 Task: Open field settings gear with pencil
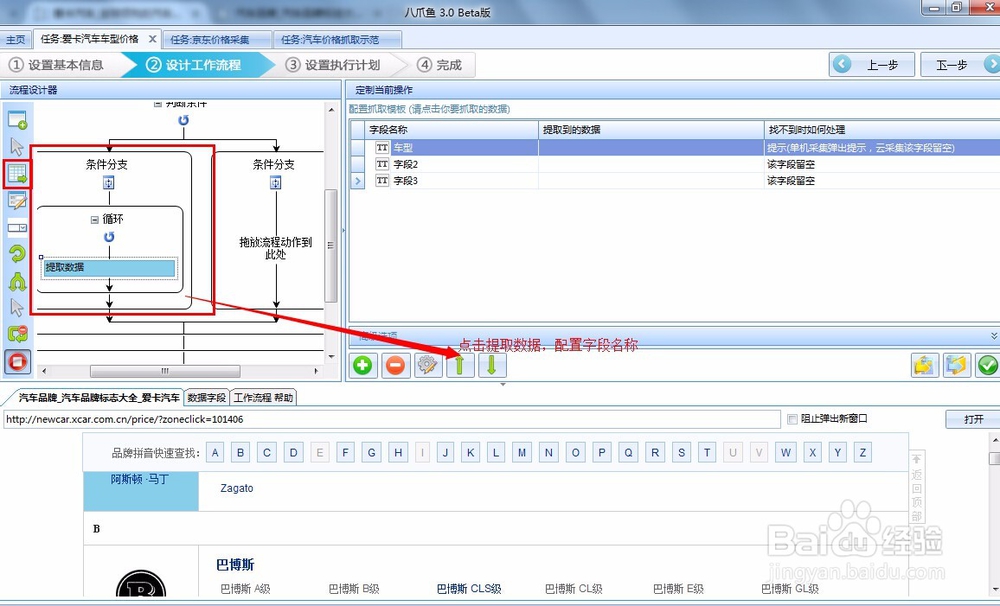427,366
